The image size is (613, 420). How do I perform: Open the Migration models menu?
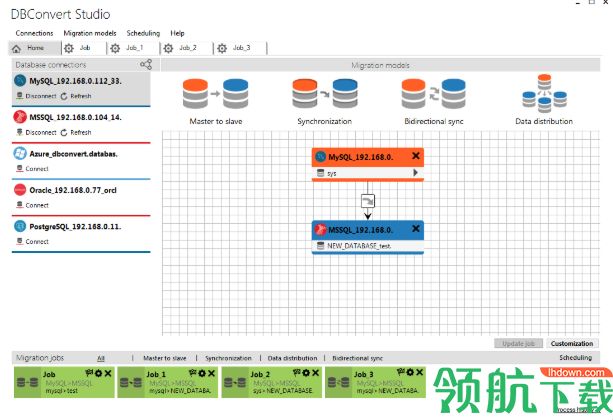(90, 33)
